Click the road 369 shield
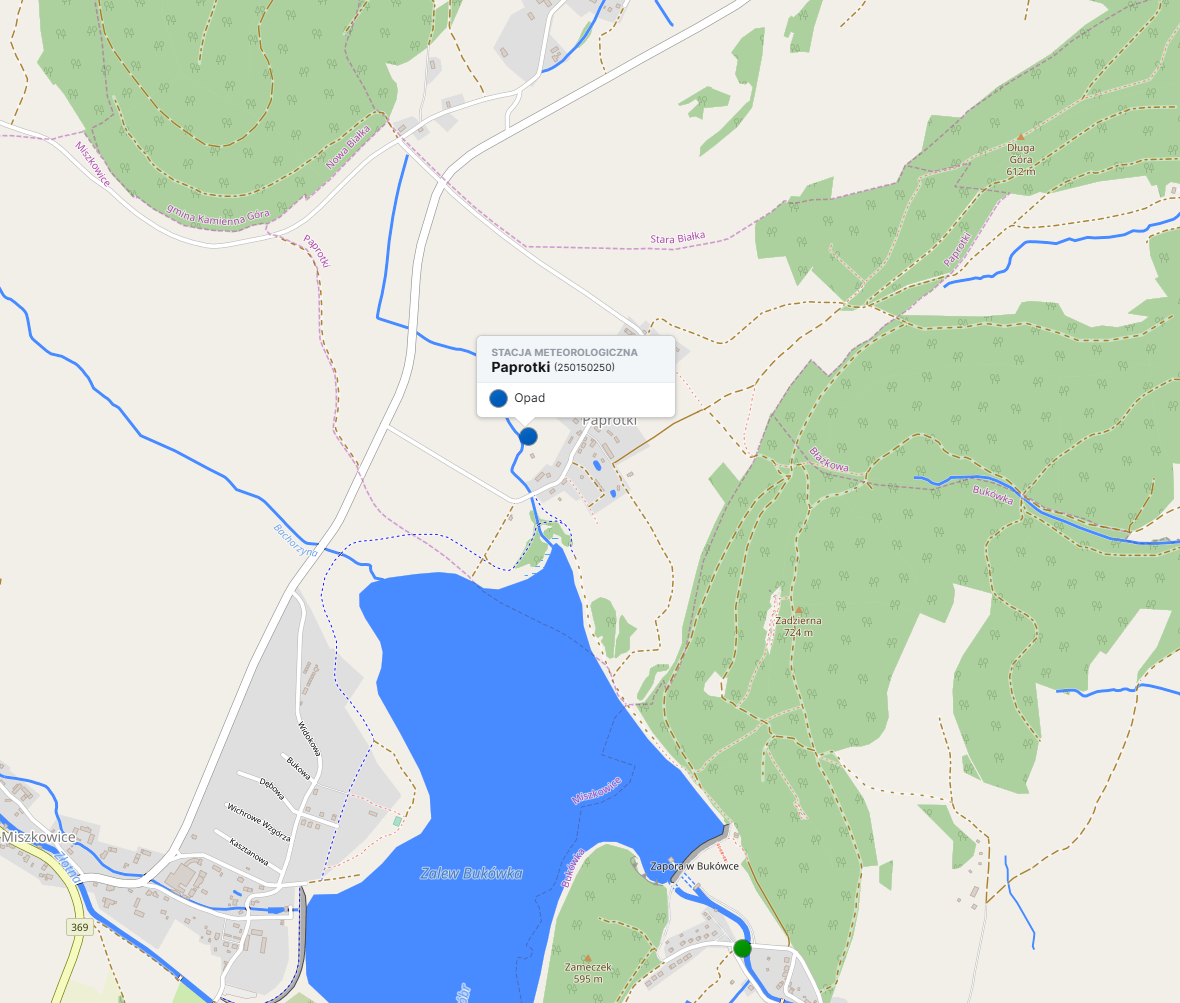This screenshot has height=1003, width=1180. (x=80, y=927)
